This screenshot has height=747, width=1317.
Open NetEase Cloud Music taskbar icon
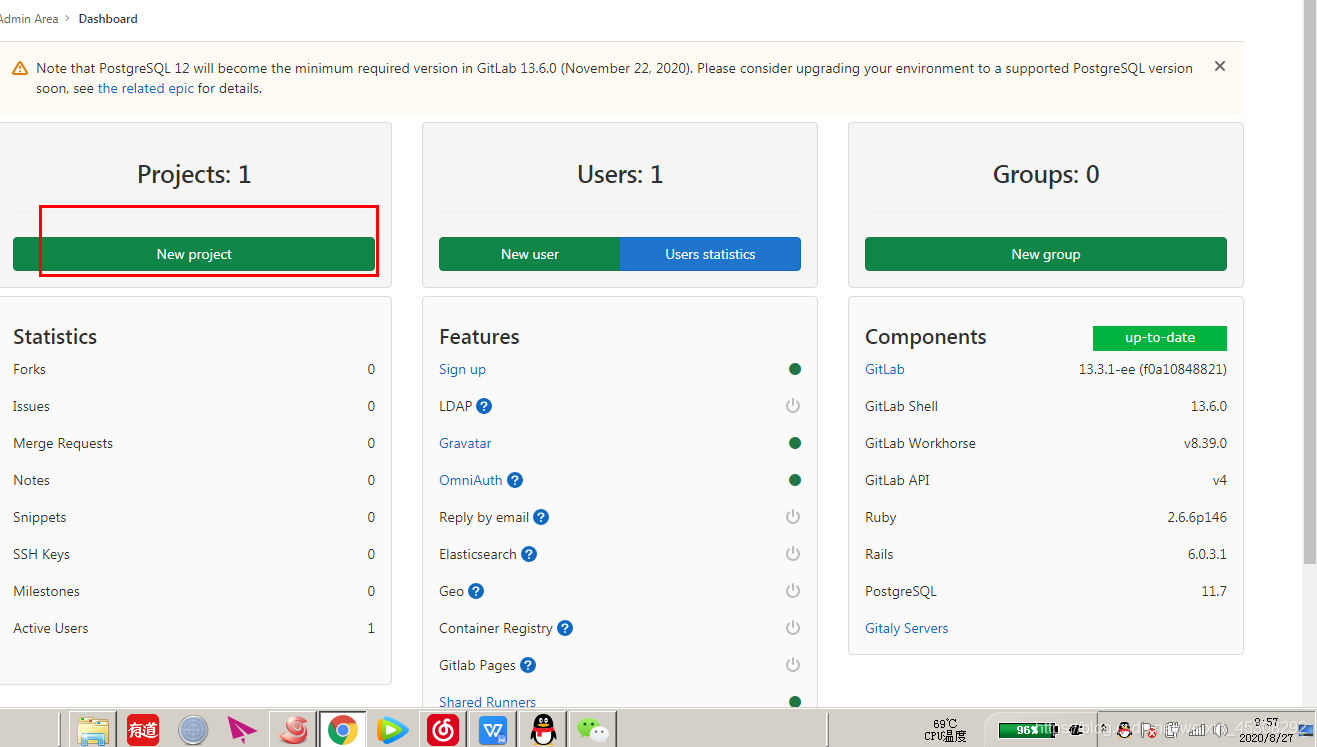click(443, 730)
